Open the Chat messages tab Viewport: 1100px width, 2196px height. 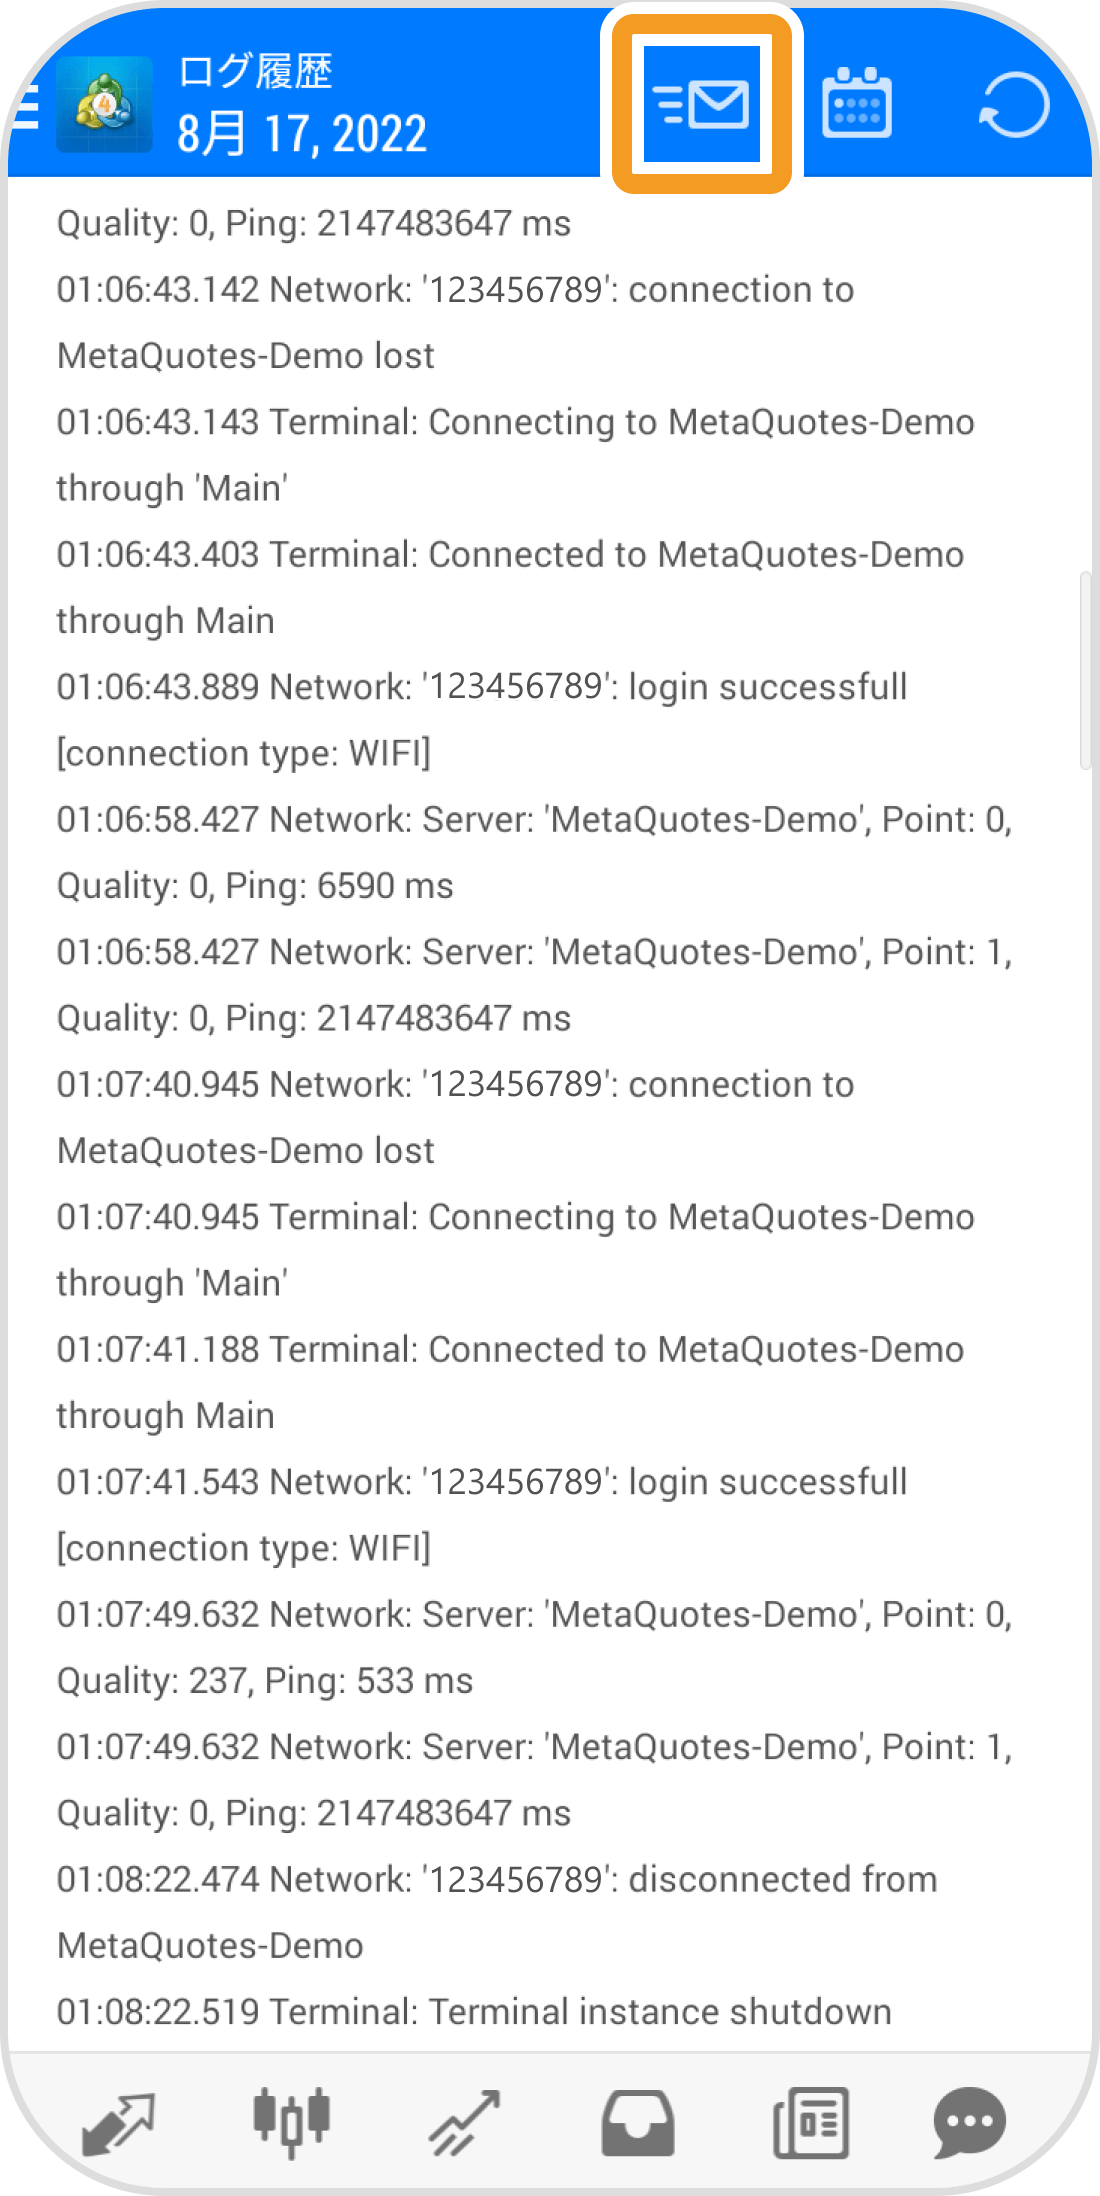pyautogui.click(x=969, y=2122)
